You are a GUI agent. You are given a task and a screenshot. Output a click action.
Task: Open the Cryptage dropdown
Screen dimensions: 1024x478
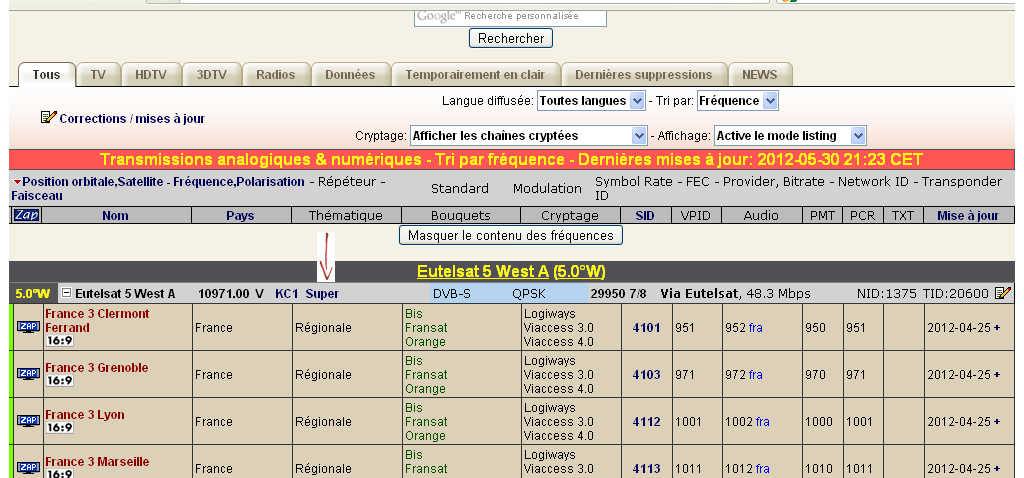(528, 136)
